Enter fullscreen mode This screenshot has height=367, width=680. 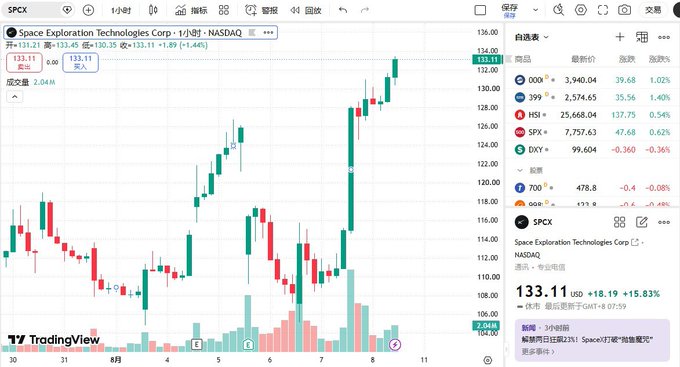603,10
